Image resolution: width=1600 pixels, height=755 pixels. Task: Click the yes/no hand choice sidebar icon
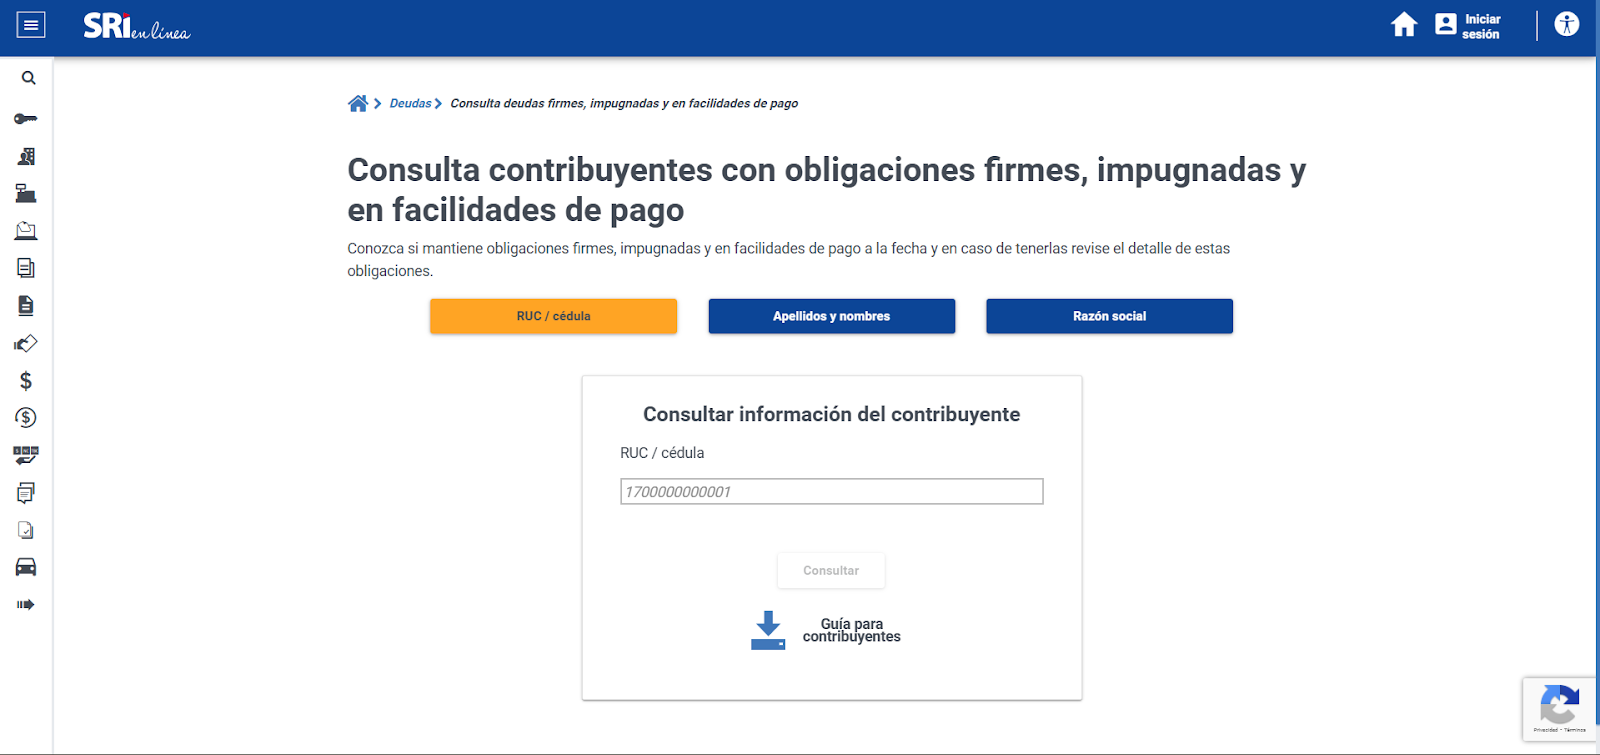click(x=26, y=455)
